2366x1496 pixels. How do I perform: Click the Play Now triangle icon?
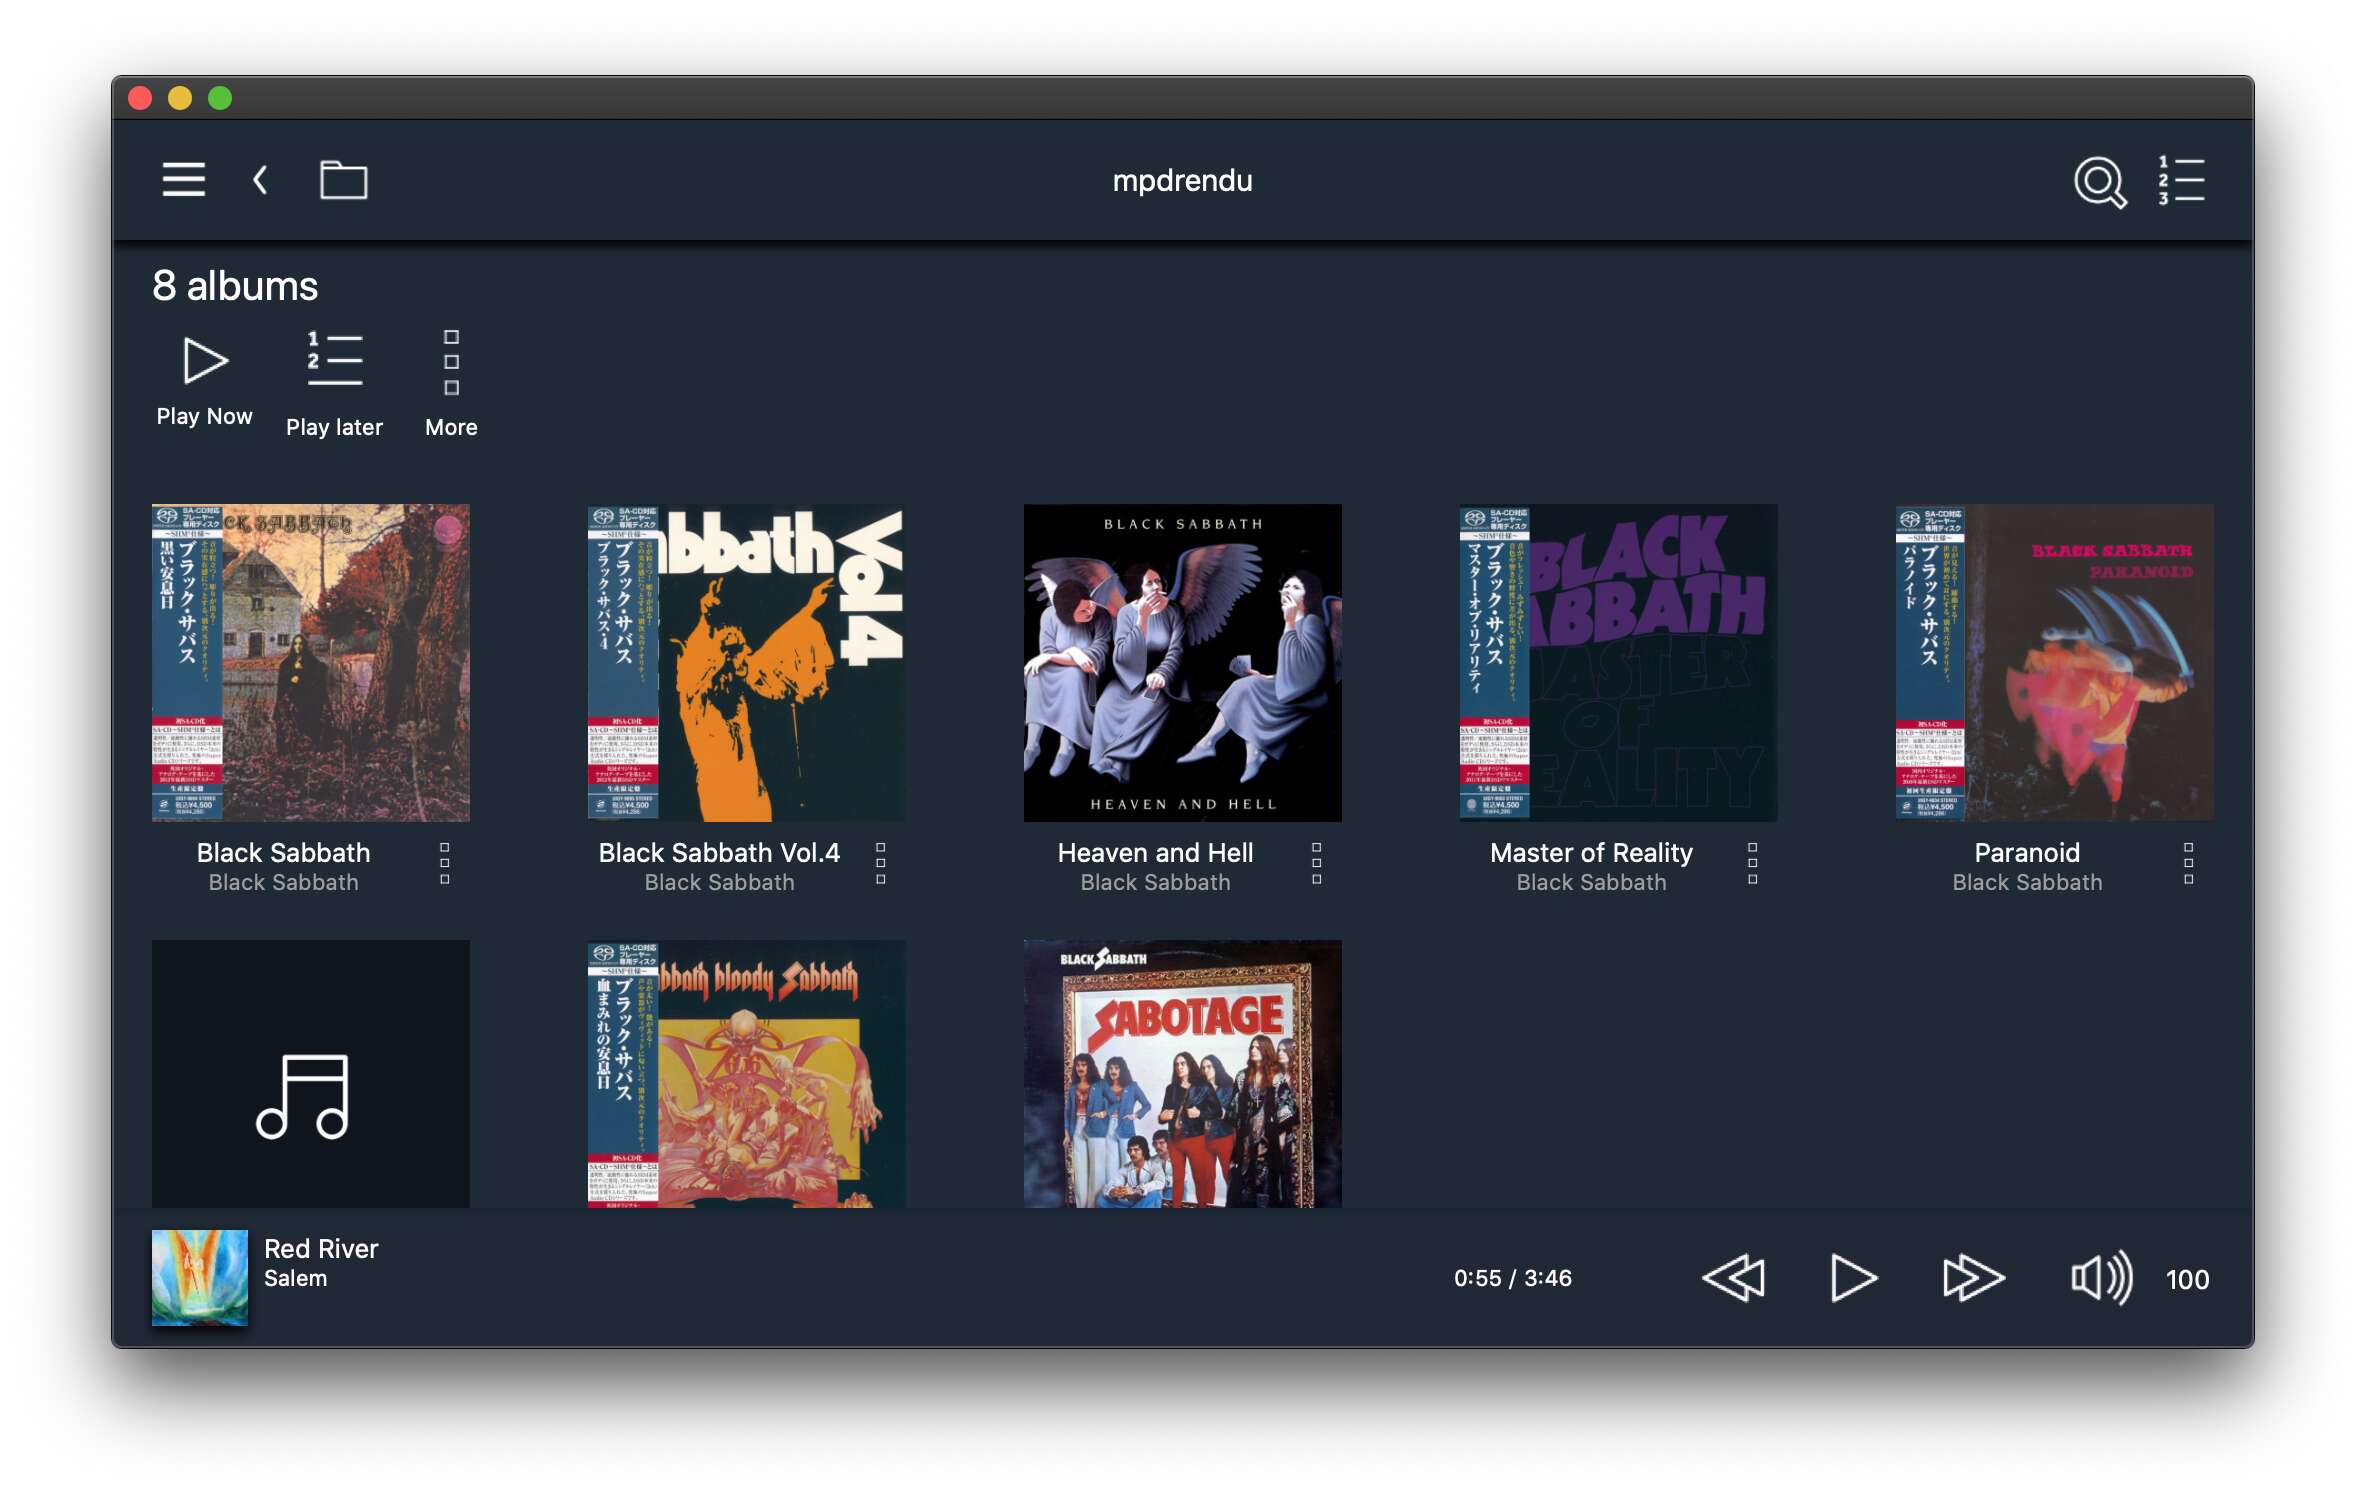click(205, 361)
